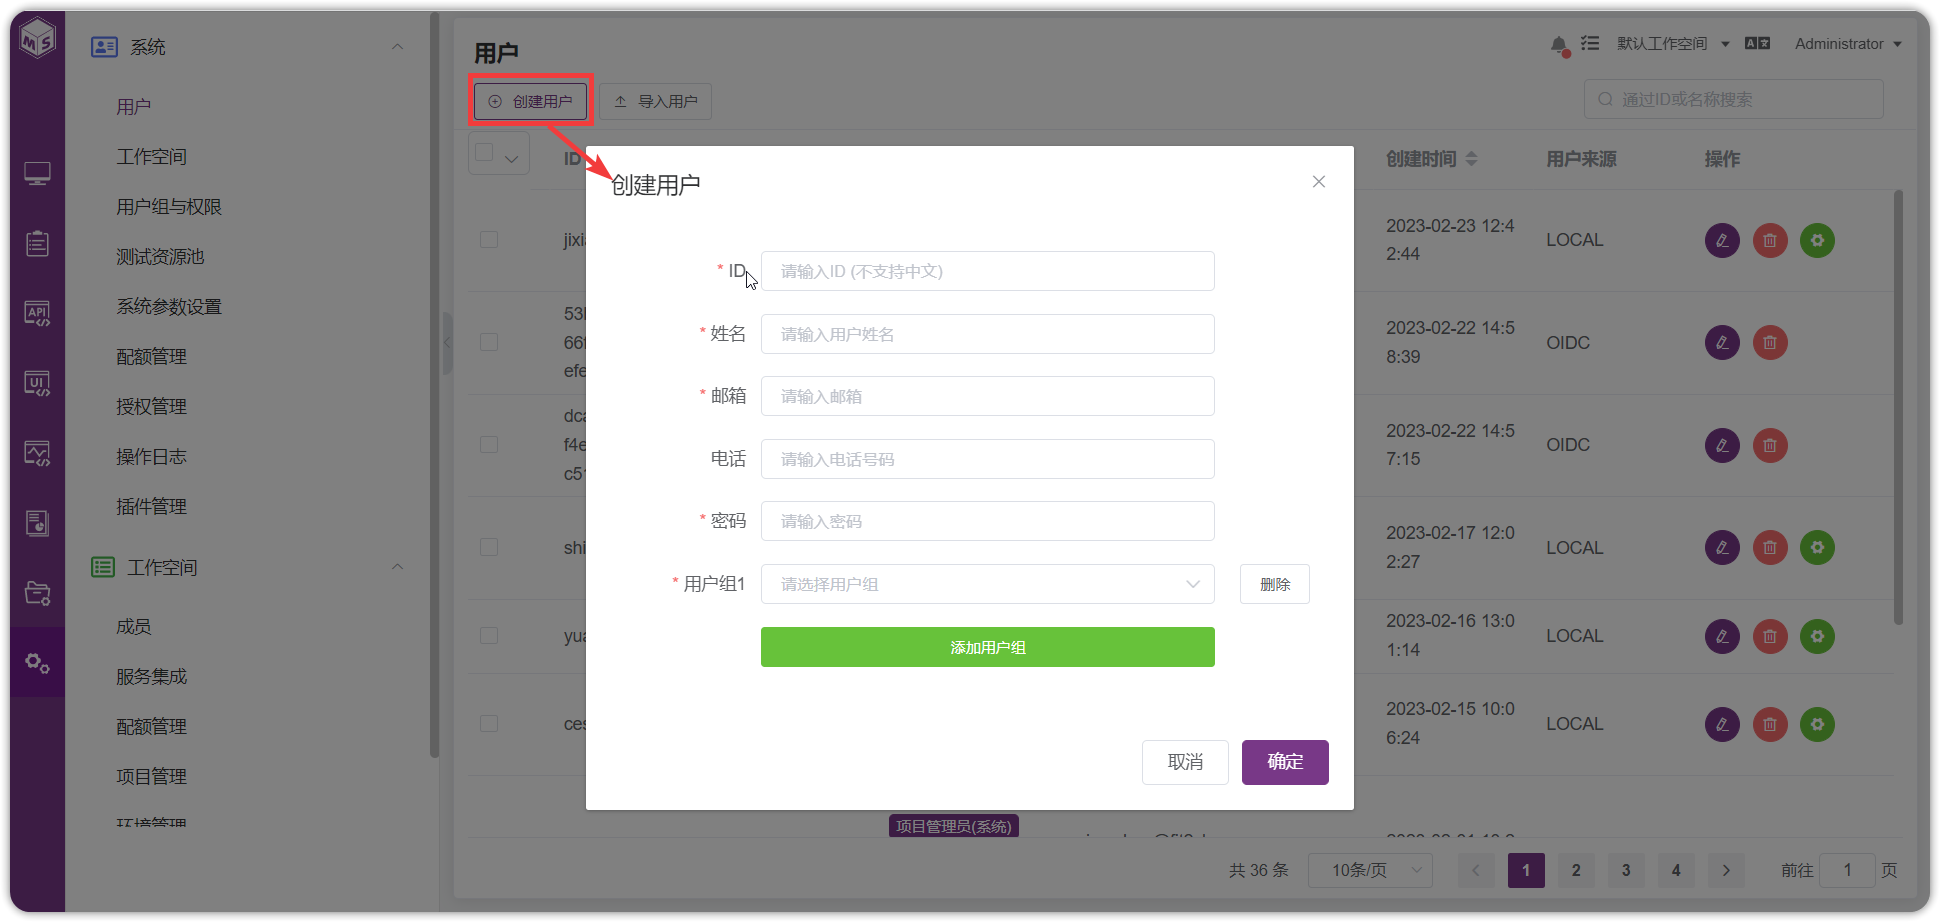Tick the checkbox for the ces user row
Screen dimensions: 1940x922
(x=489, y=724)
